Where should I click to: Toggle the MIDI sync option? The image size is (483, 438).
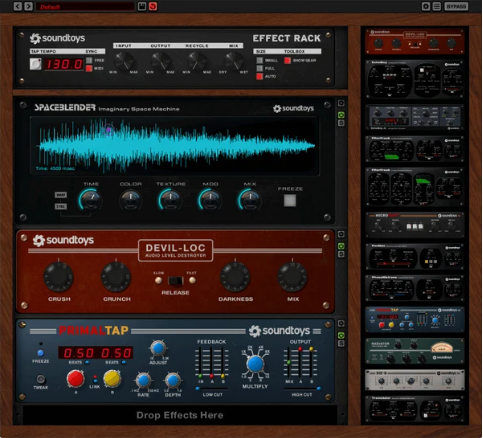tap(89, 68)
